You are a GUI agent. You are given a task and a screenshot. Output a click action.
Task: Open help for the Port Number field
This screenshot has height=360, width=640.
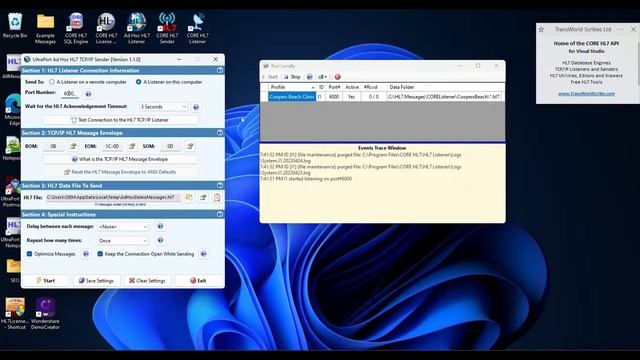point(88,94)
